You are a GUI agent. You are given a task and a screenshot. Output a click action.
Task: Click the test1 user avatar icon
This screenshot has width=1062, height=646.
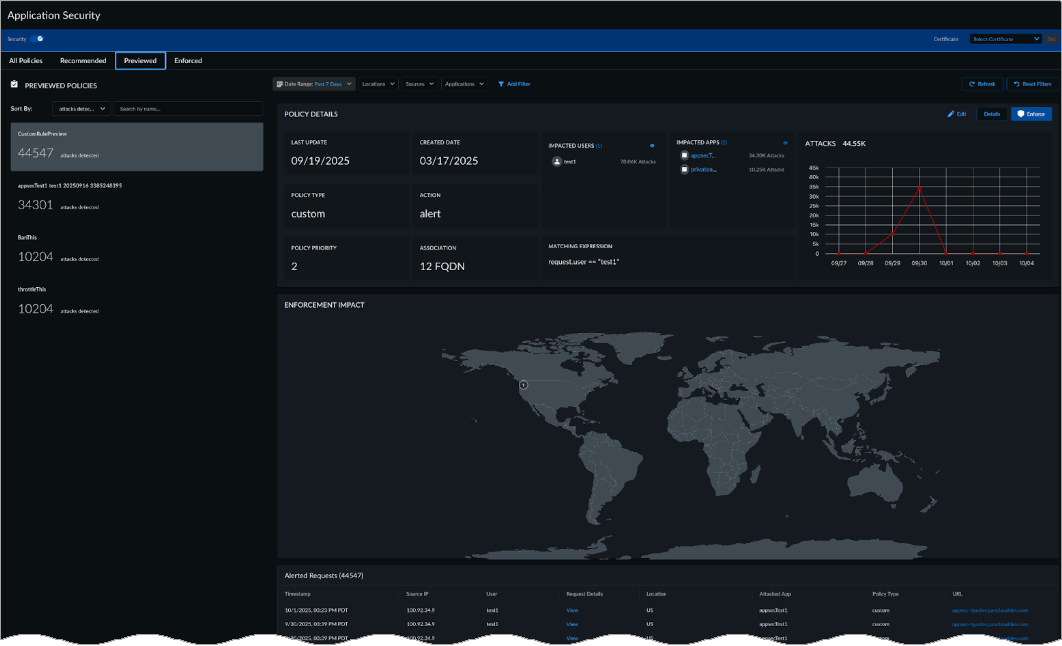tap(556, 161)
